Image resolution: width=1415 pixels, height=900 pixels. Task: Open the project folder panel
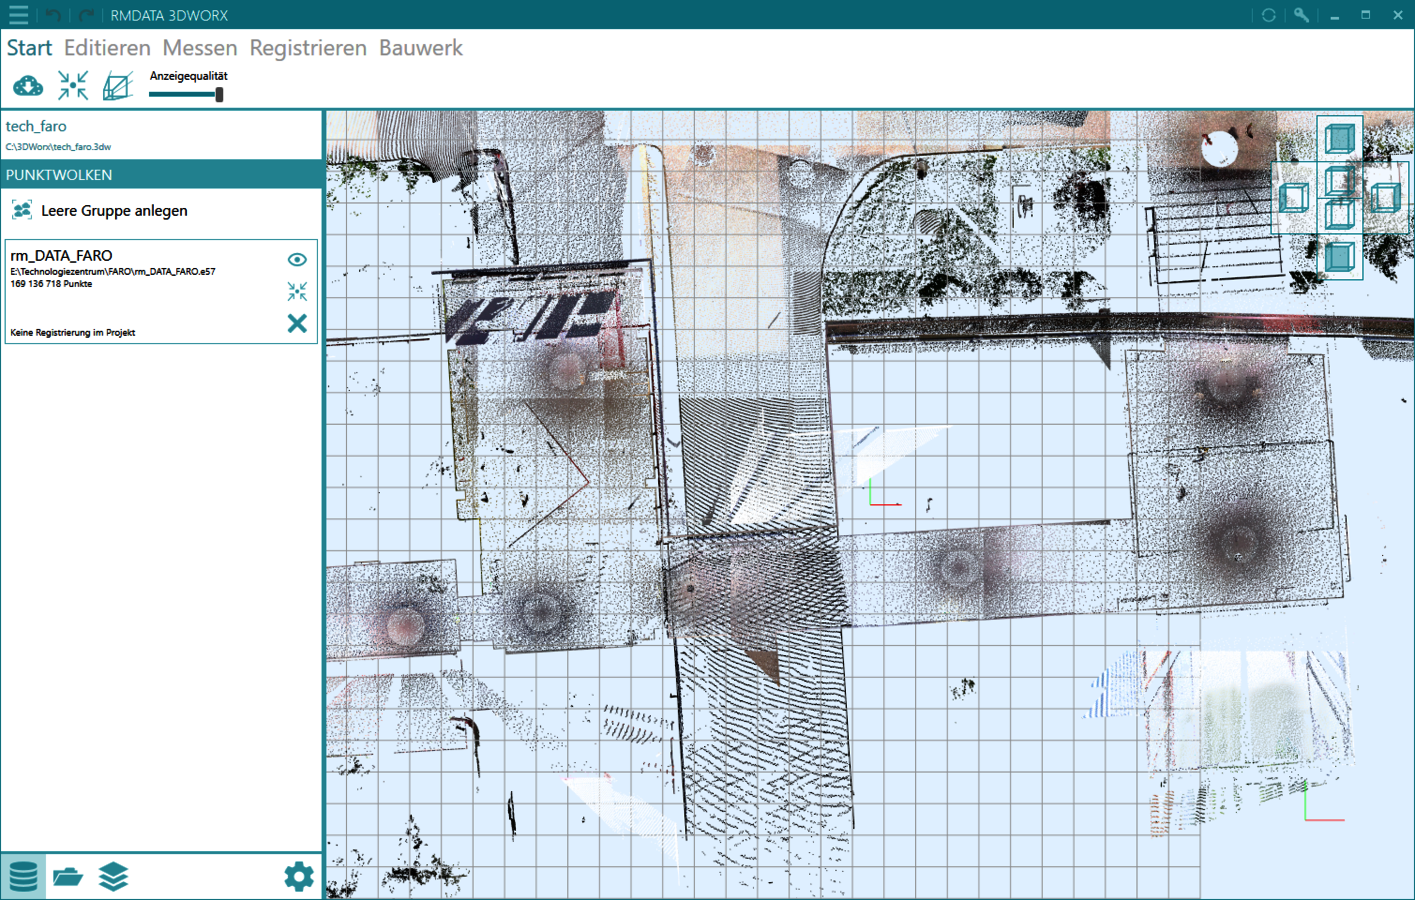(x=68, y=877)
